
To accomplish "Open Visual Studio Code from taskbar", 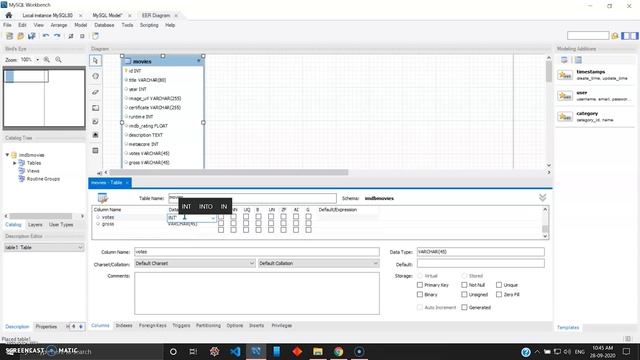I will pos(235,351).
